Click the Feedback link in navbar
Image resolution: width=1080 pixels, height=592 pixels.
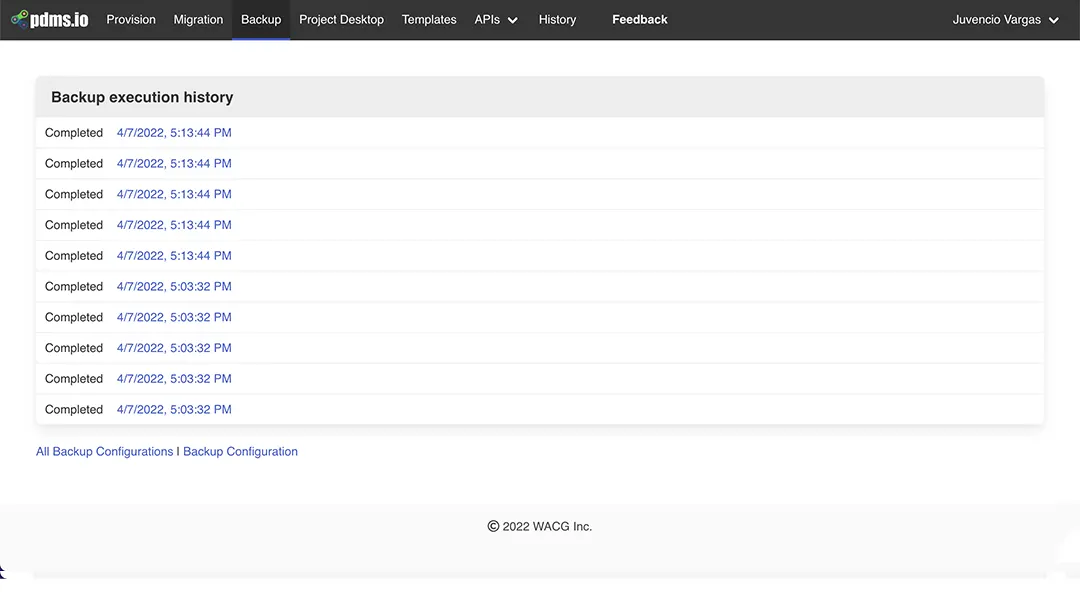point(640,19)
